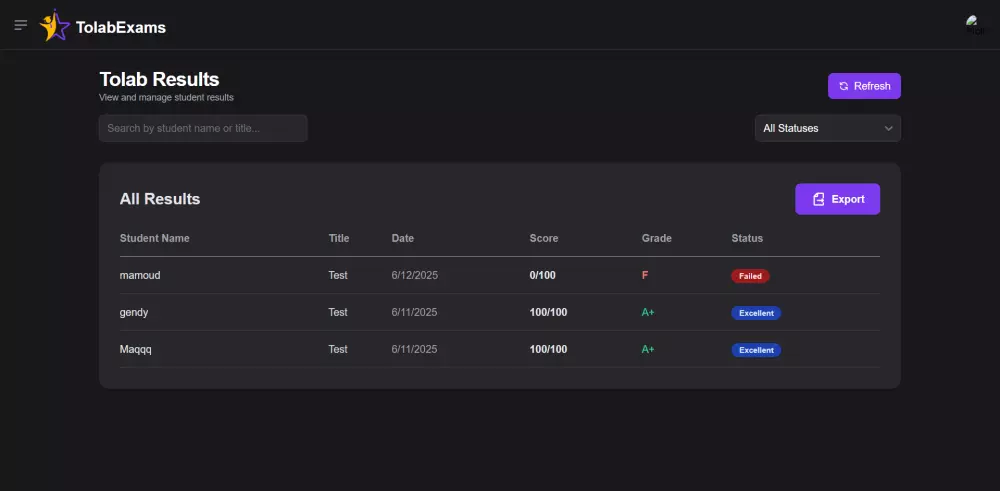Focus the student name search field
The image size is (1000, 491).
click(203, 128)
